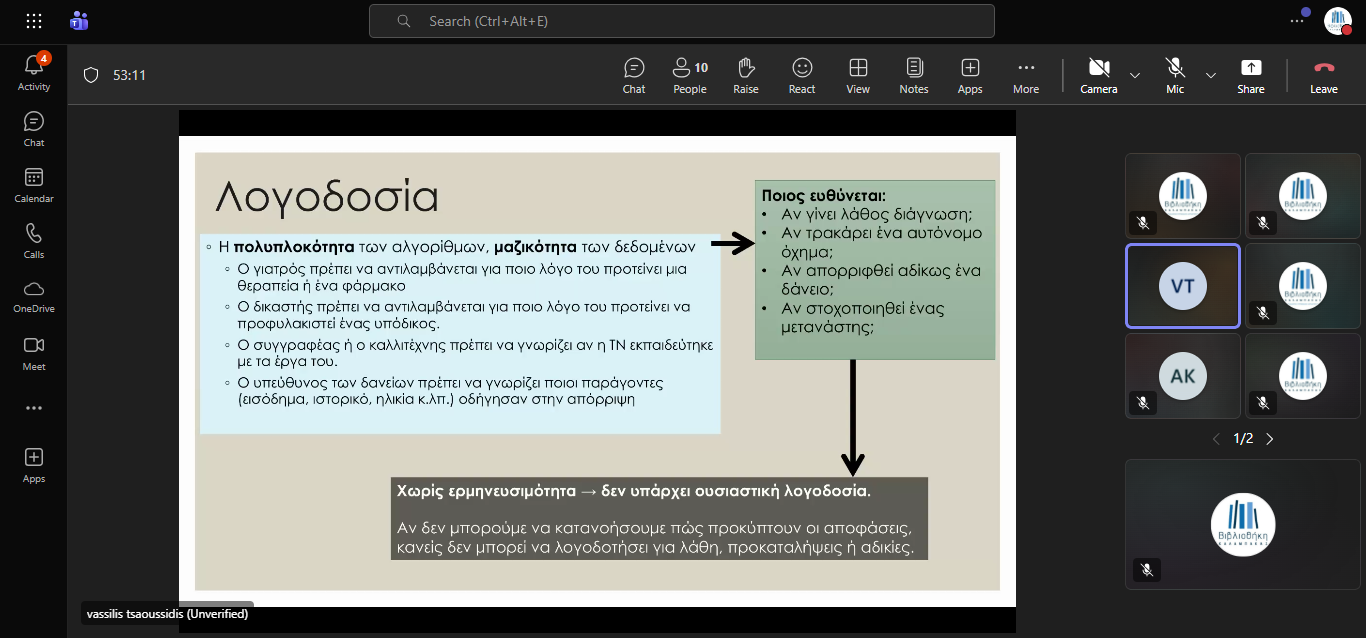1366x638 pixels.
Task: Open meeting Notes
Action: [x=913, y=75]
